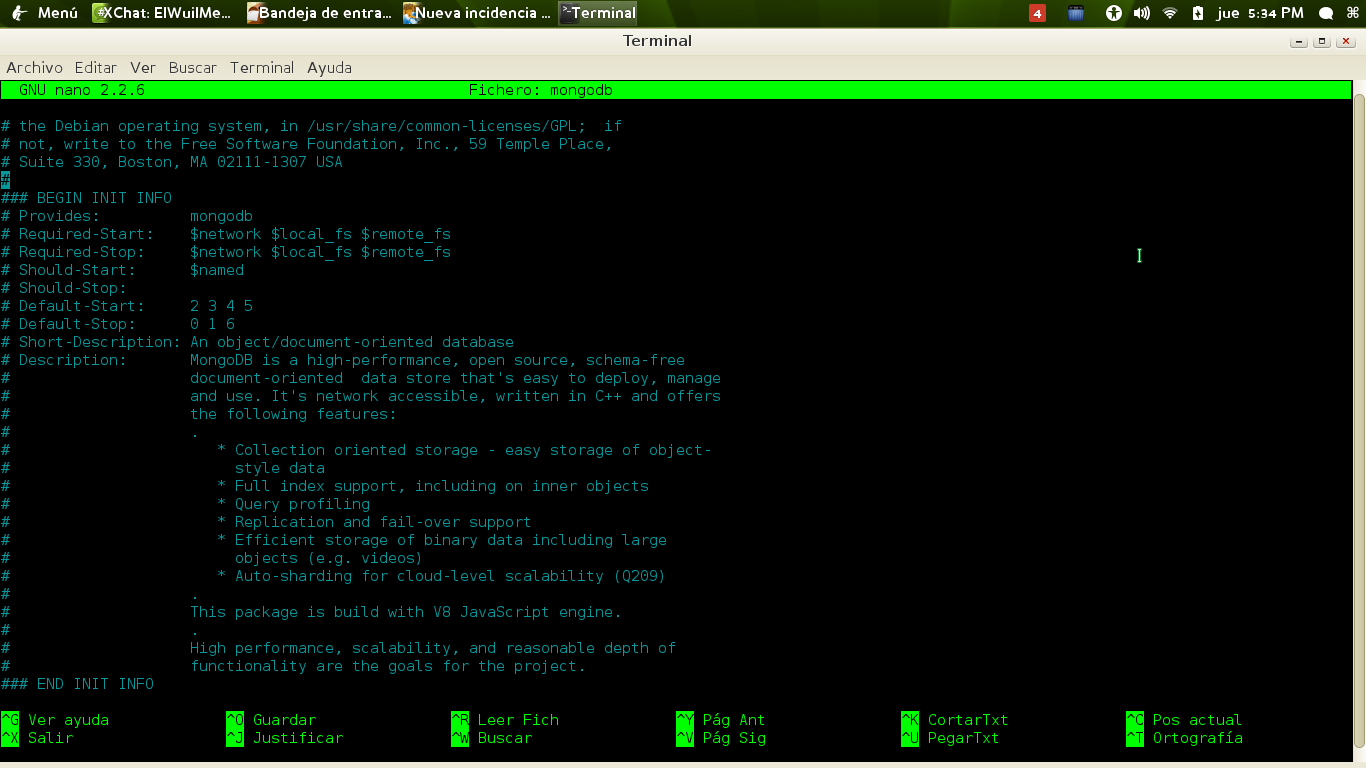1366x768 pixels.
Task: Maximize the Terminal window
Action: coord(1322,41)
